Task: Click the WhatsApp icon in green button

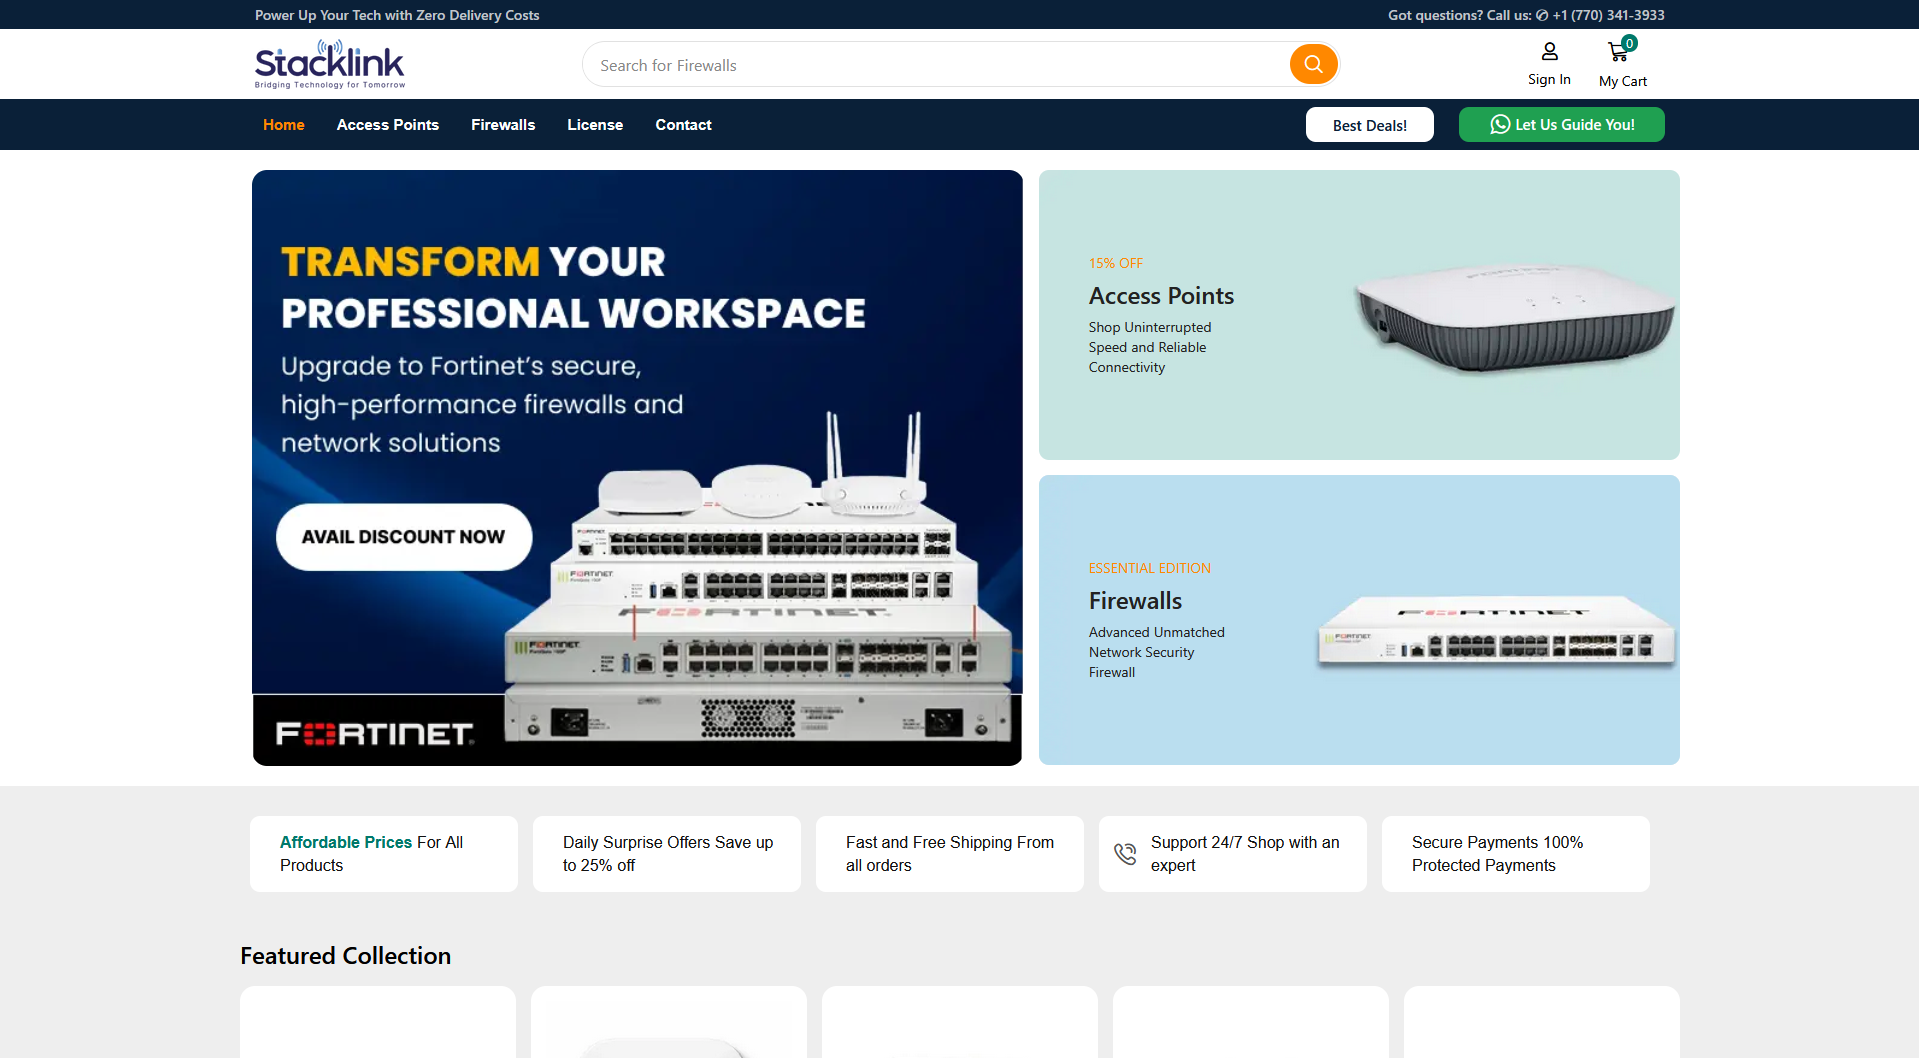Action: point(1500,125)
